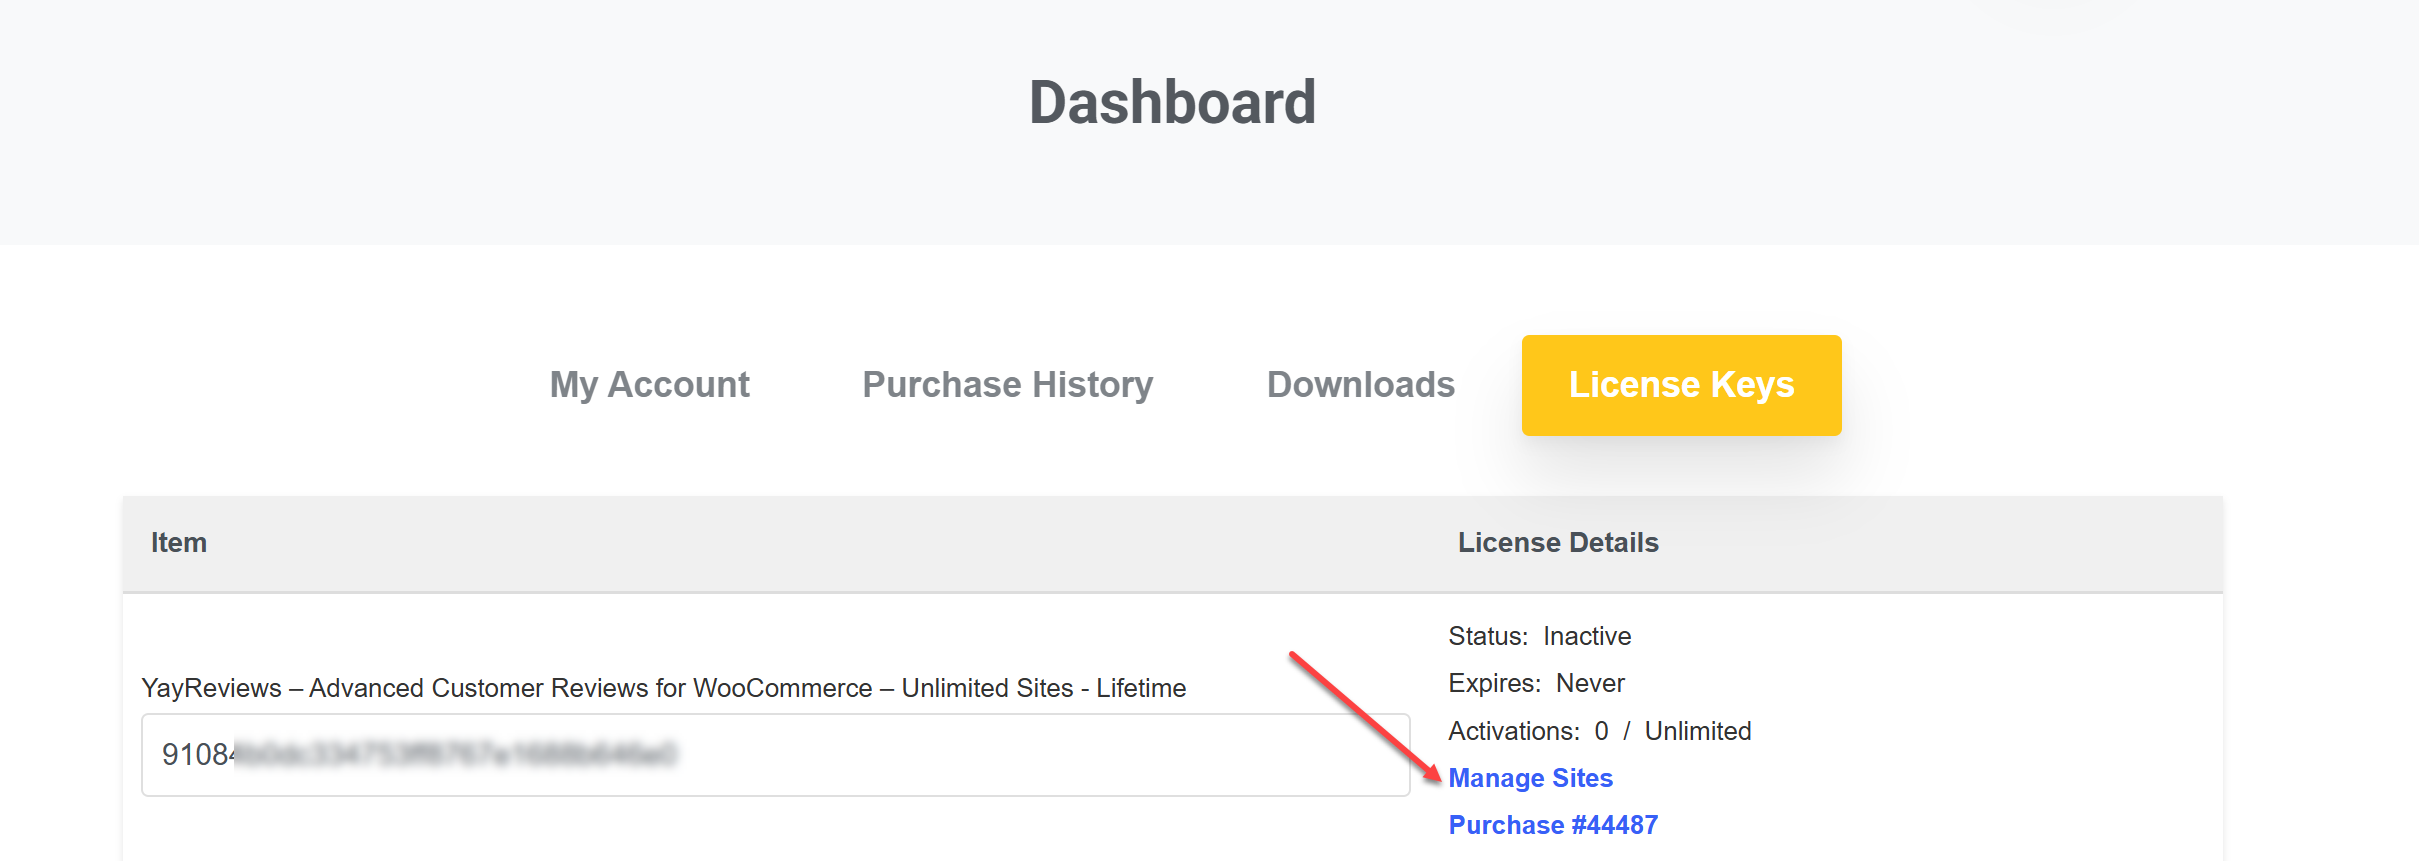Click the Activations label

tap(1513, 731)
